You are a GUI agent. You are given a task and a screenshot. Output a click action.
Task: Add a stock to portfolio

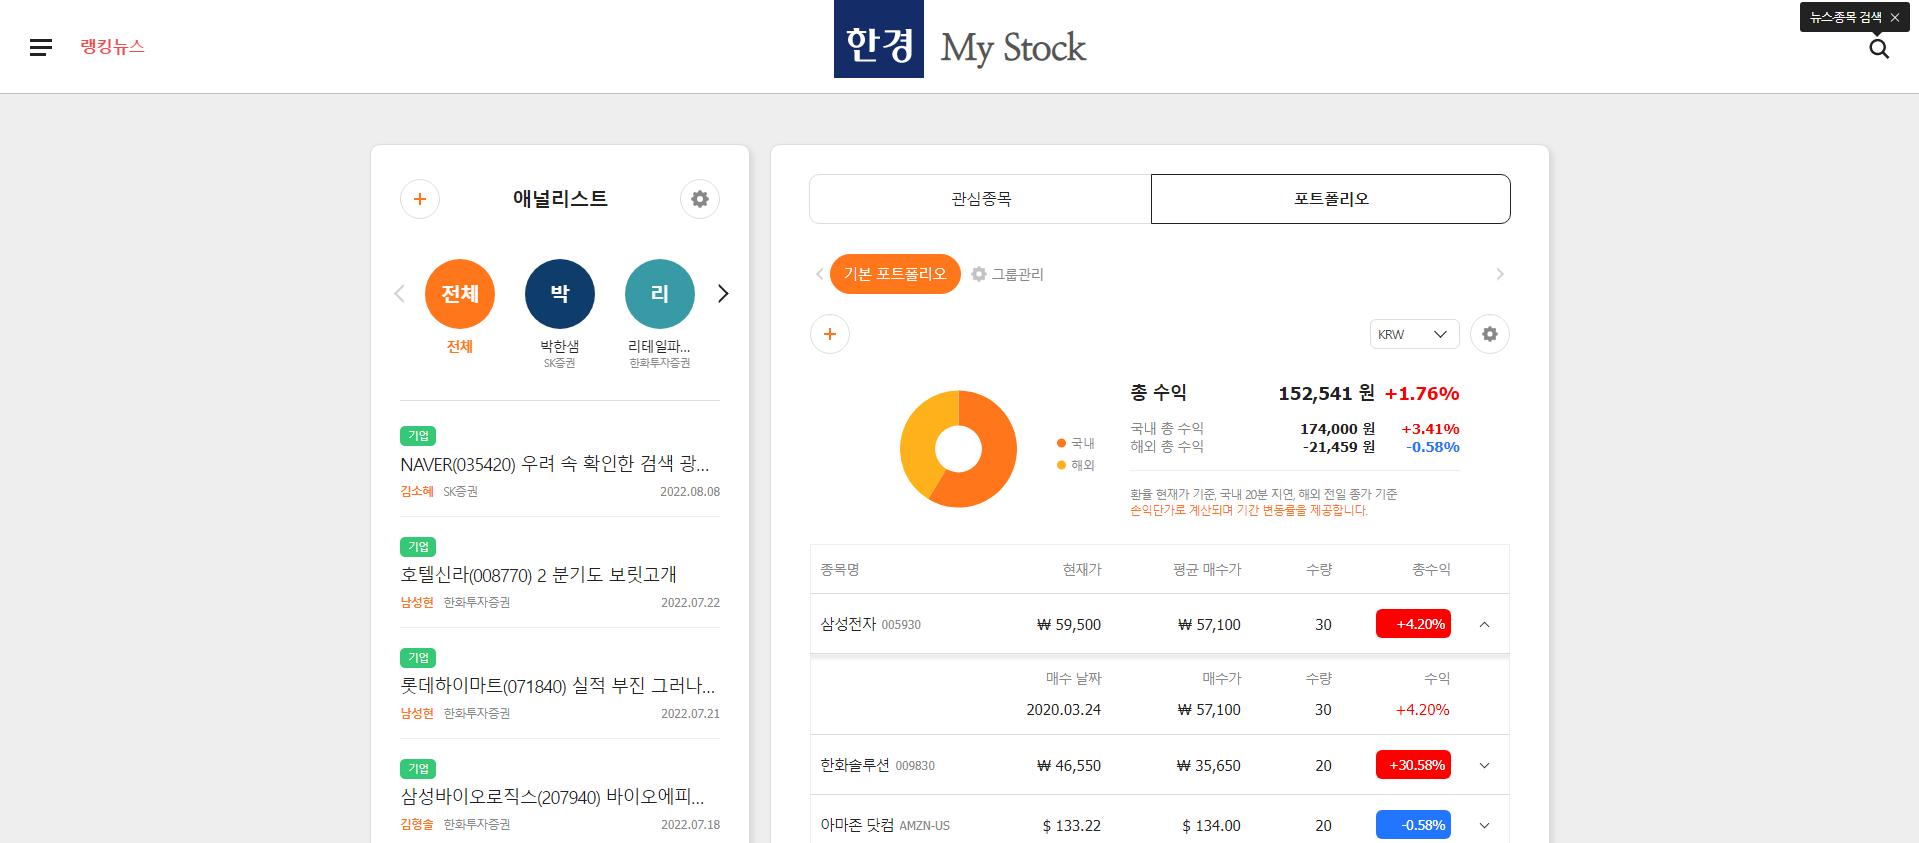coord(830,334)
